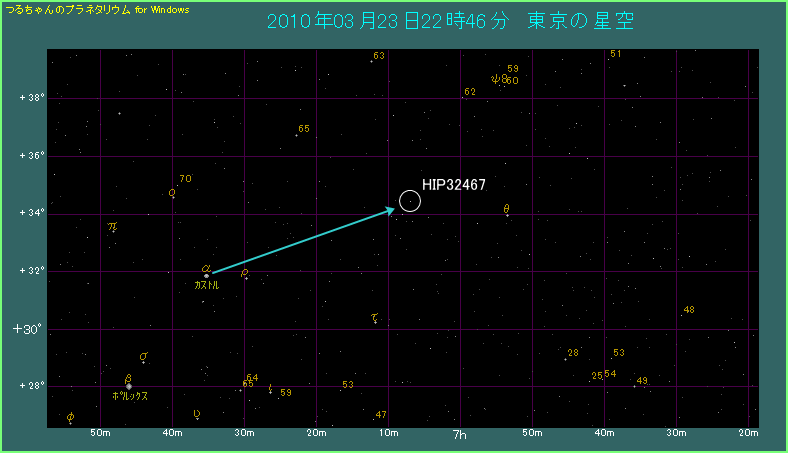This screenshot has width=788, height=453.
Task: Click the date and time title text
Action: click(x=450, y=21)
